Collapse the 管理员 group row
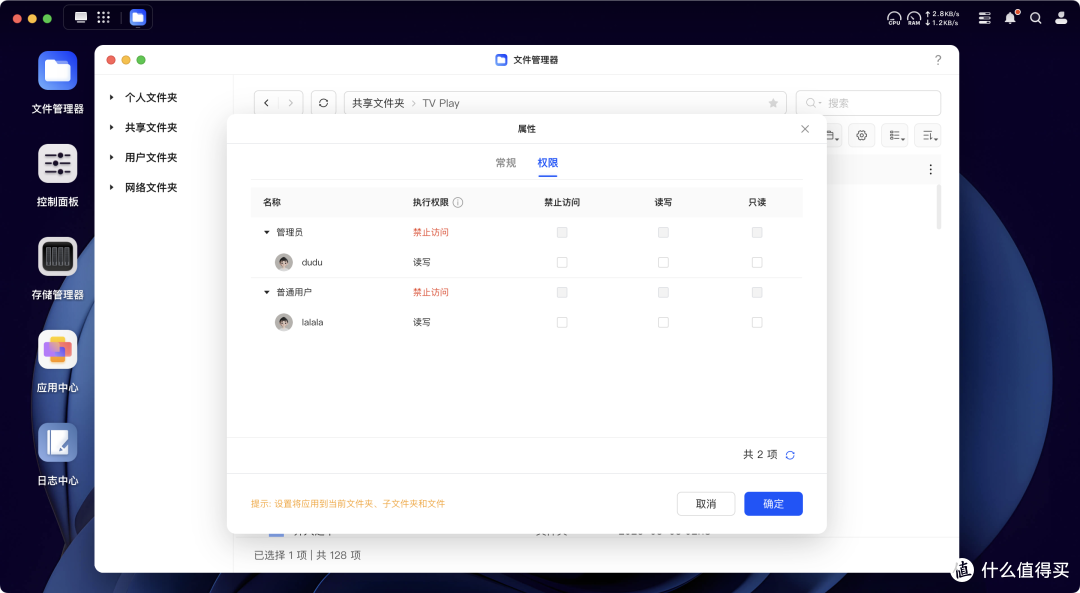The width and height of the screenshot is (1080, 593). [267, 233]
